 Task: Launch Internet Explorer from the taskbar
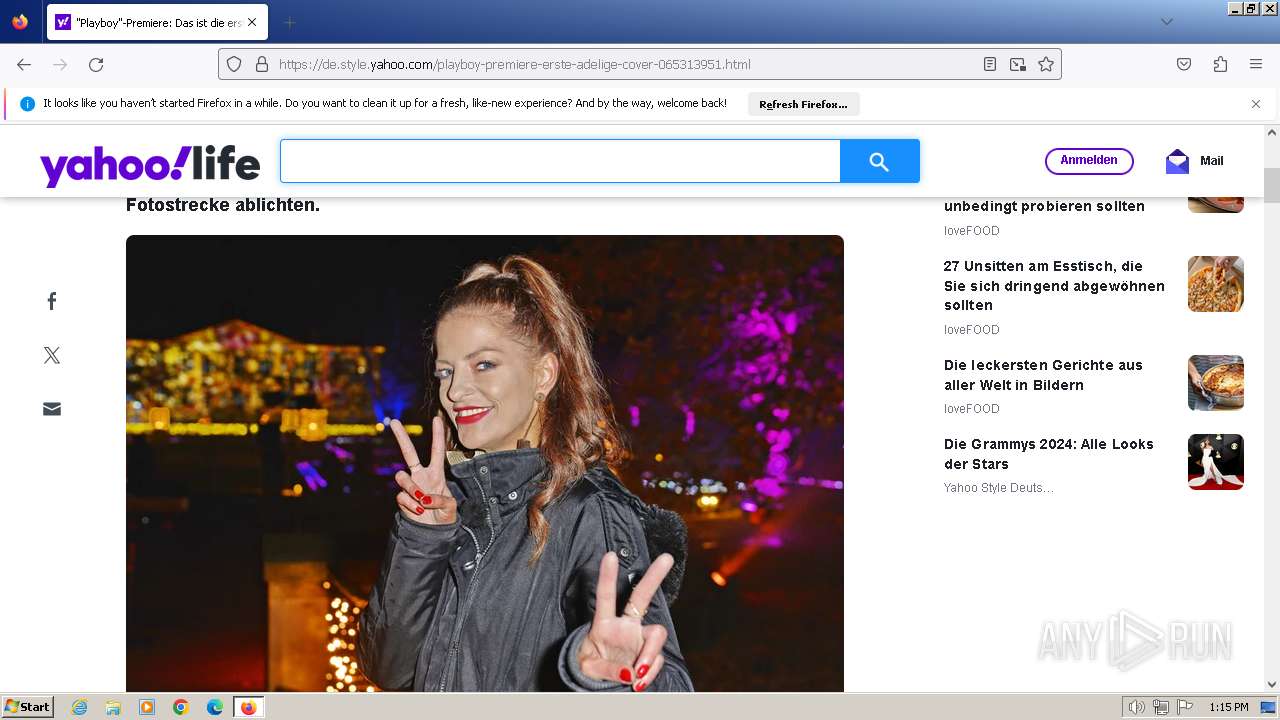tap(80, 707)
